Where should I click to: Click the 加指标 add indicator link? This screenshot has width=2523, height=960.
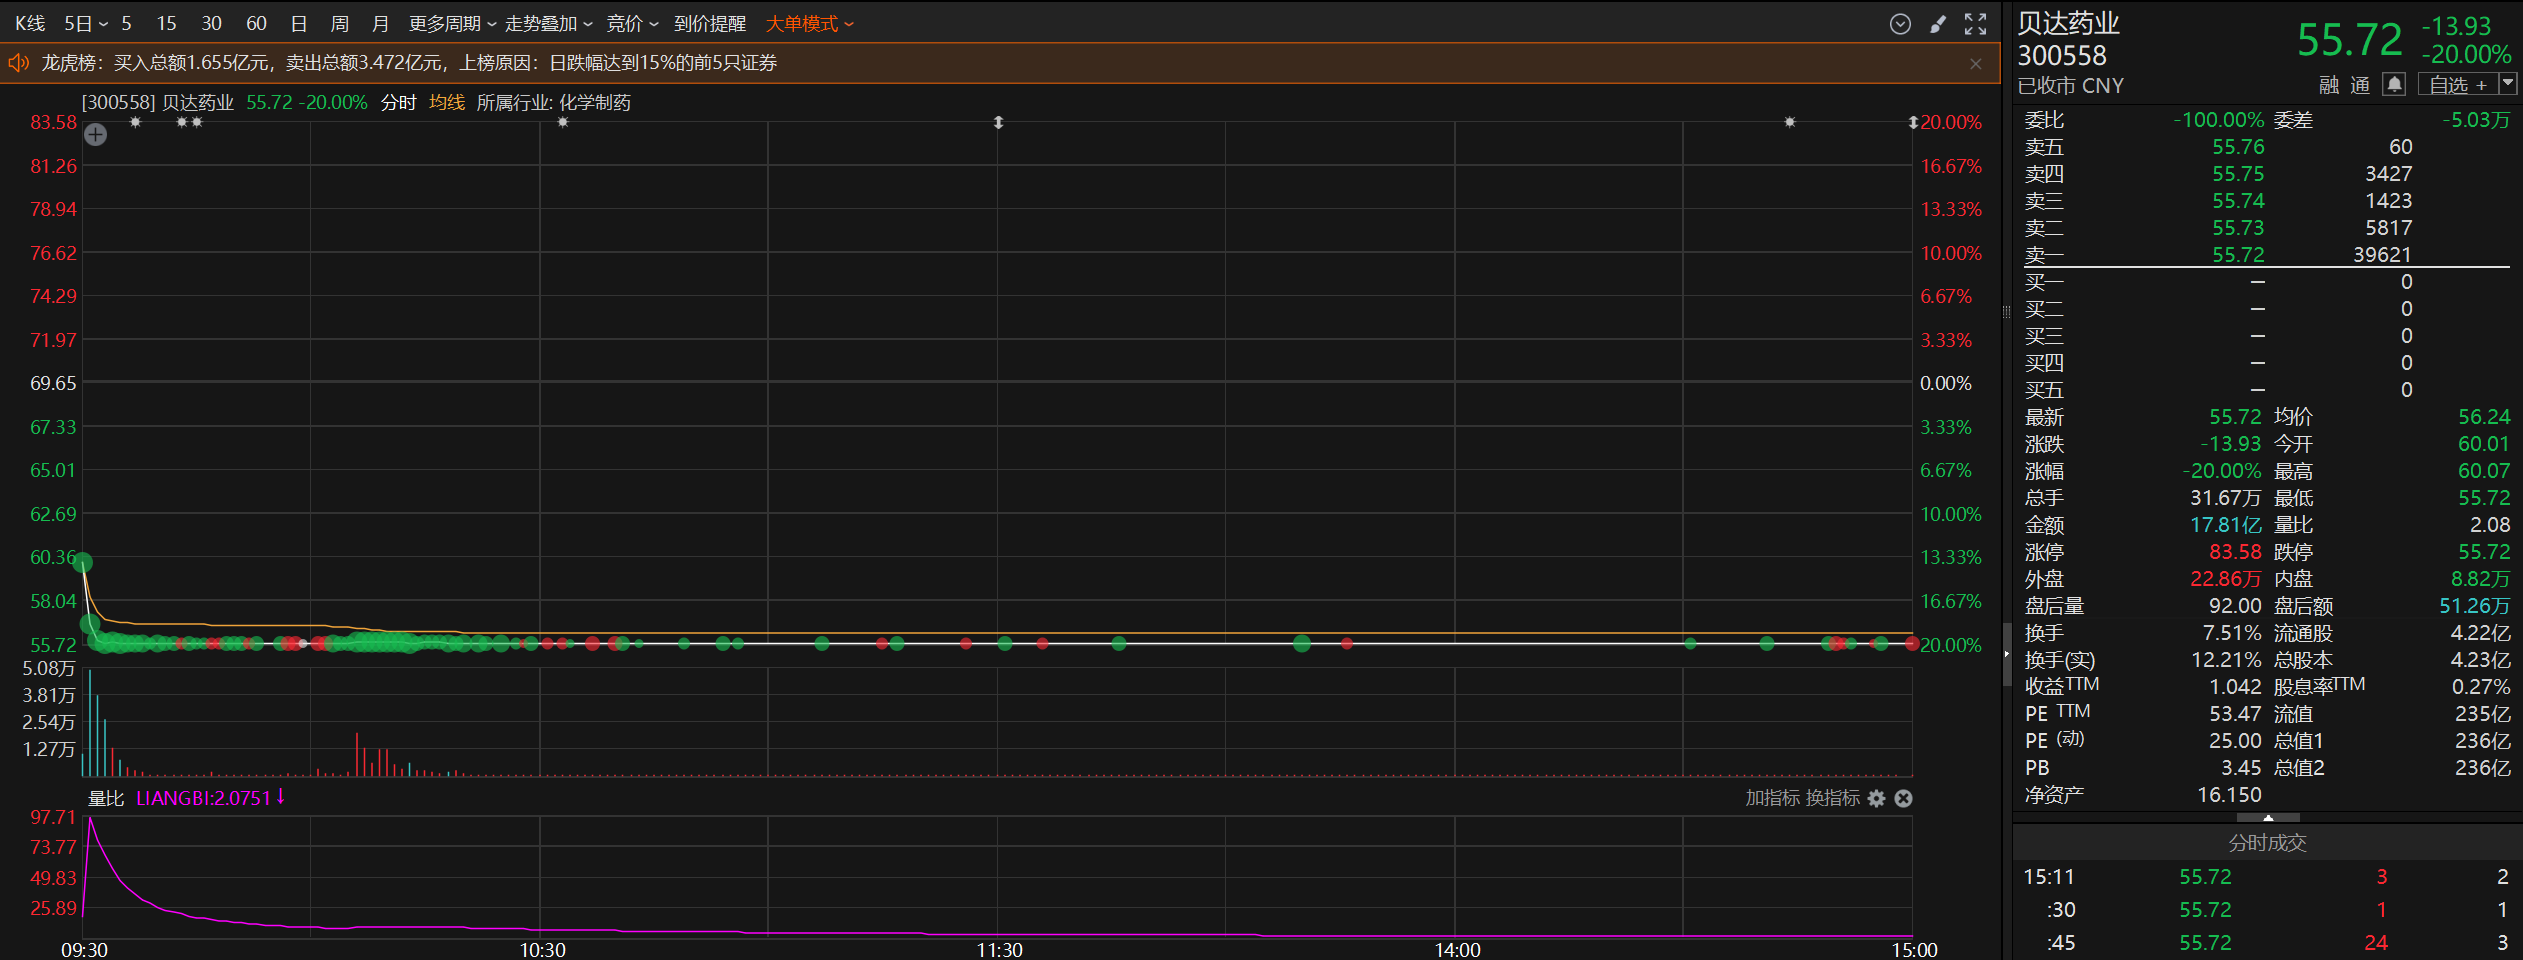pos(1773,798)
